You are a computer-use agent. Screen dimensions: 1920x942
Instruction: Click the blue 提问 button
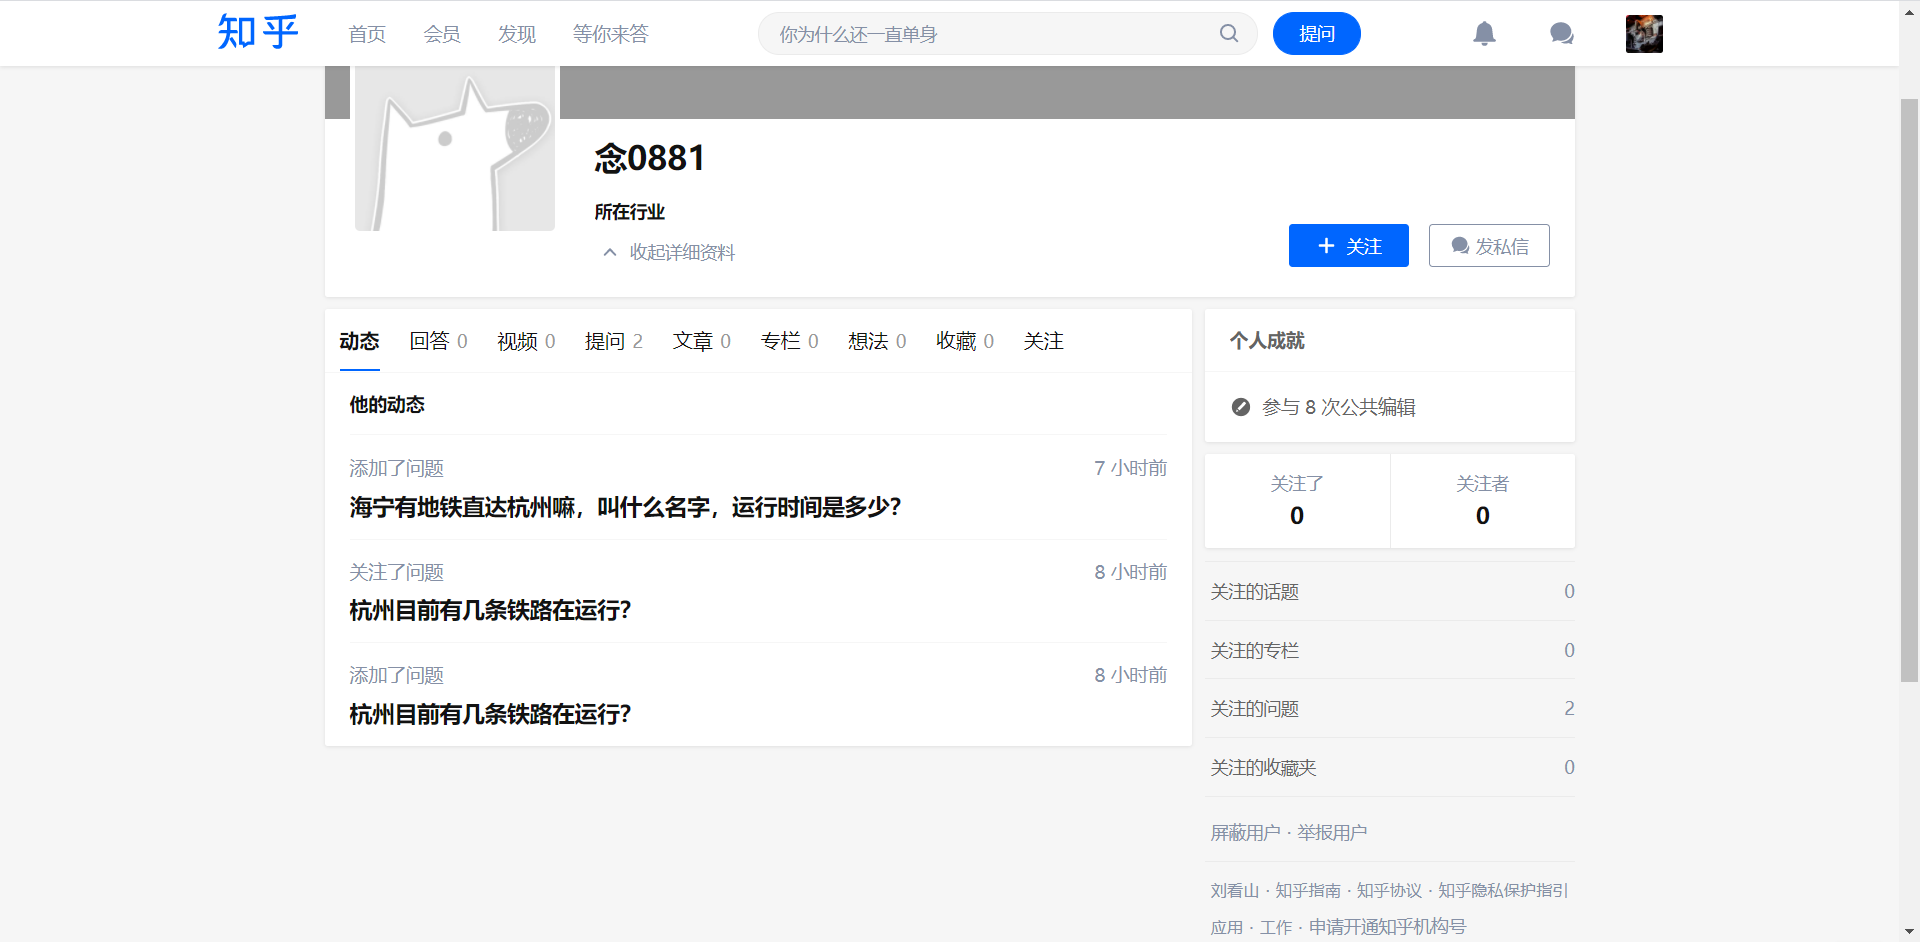pos(1316,34)
